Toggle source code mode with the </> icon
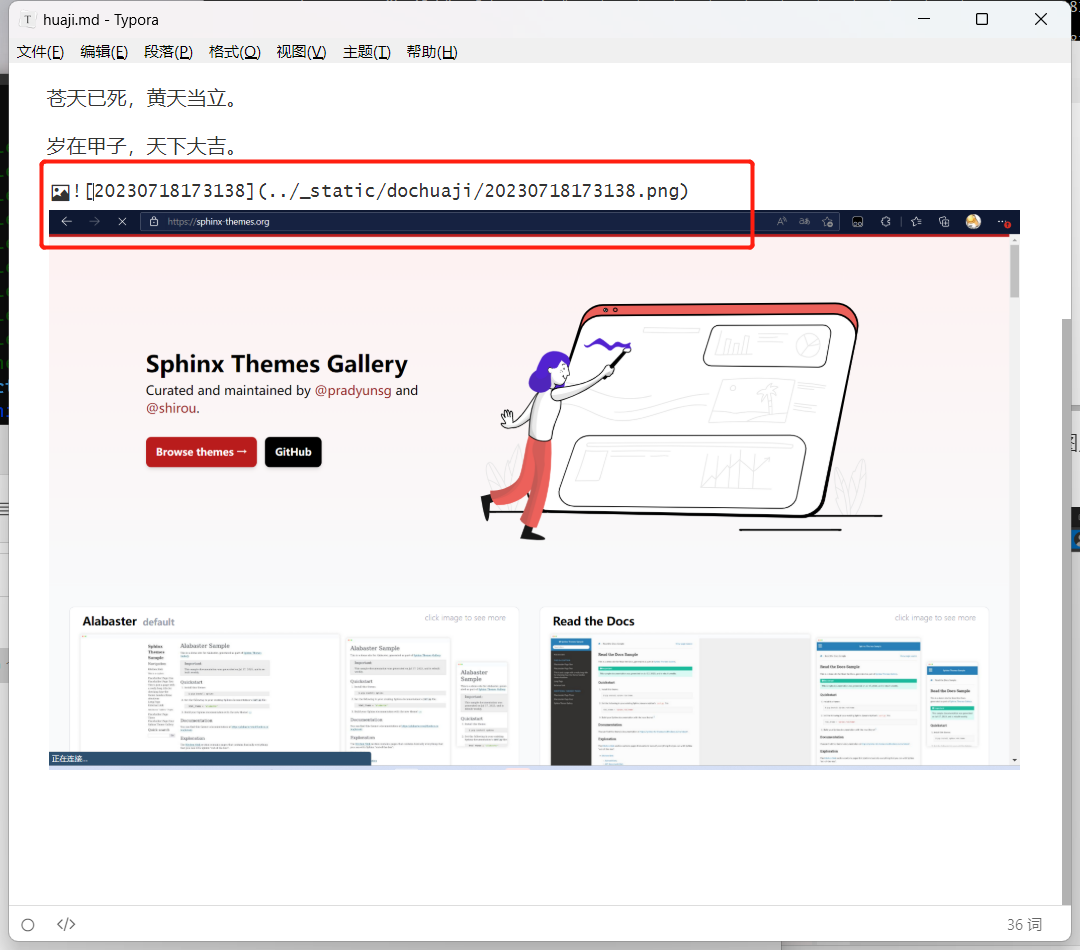Image resolution: width=1080 pixels, height=950 pixels. 66,924
